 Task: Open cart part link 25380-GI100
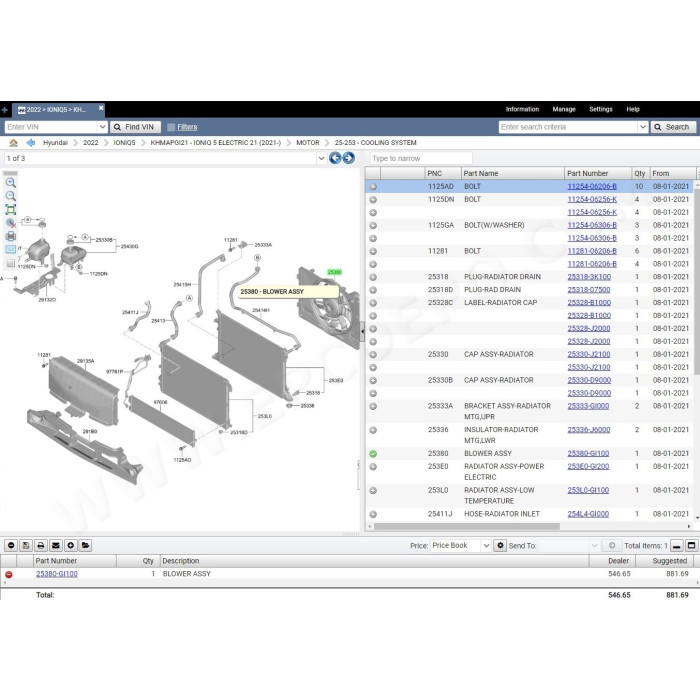tap(57, 574)
